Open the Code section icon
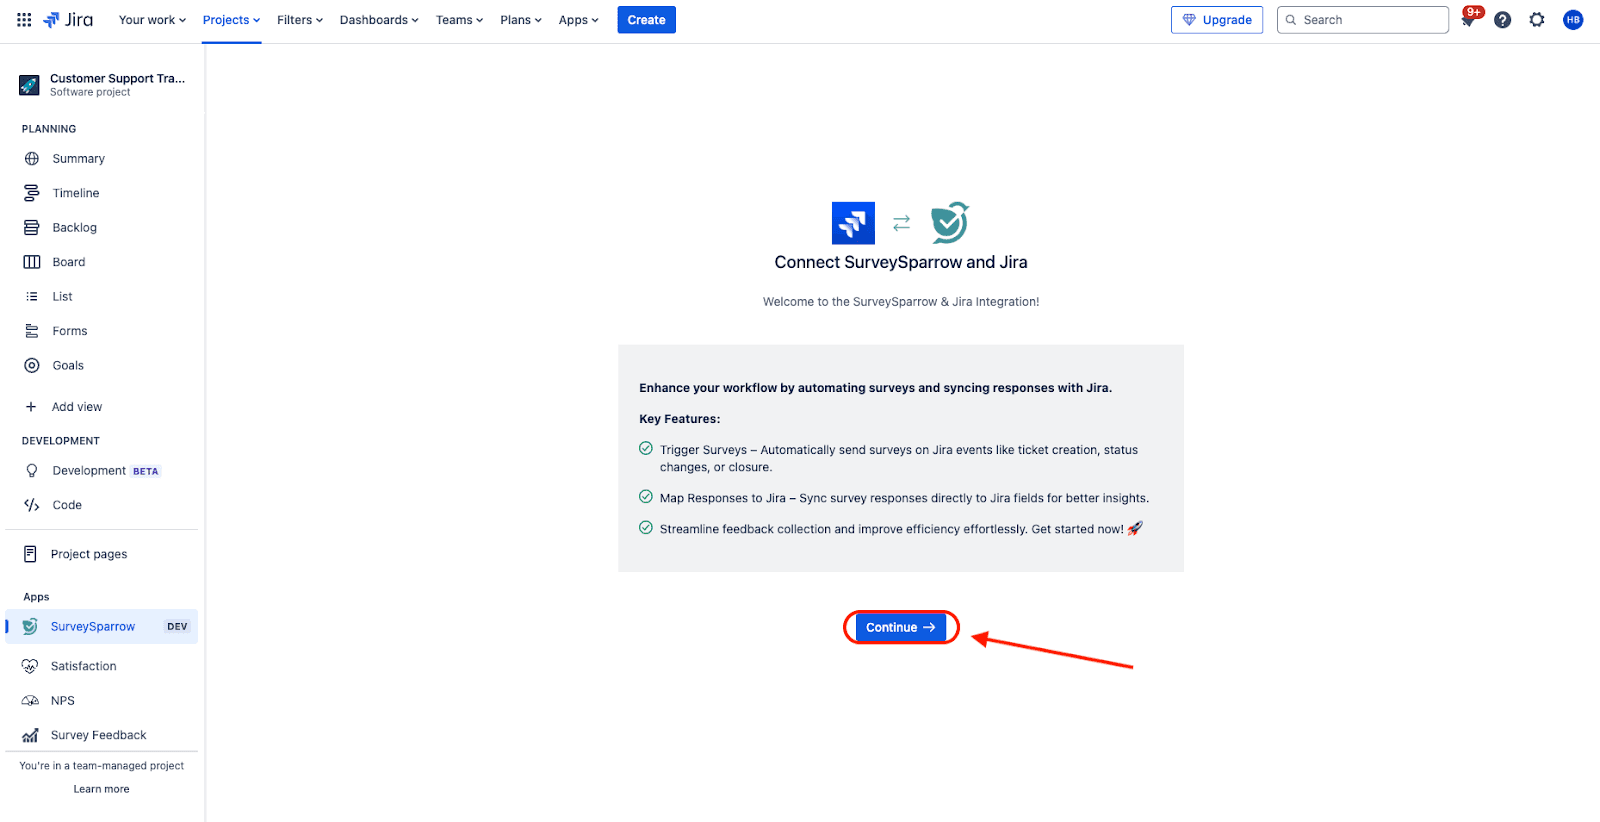Viewport: 1600px width, 822px height. [x=32, y=505]
